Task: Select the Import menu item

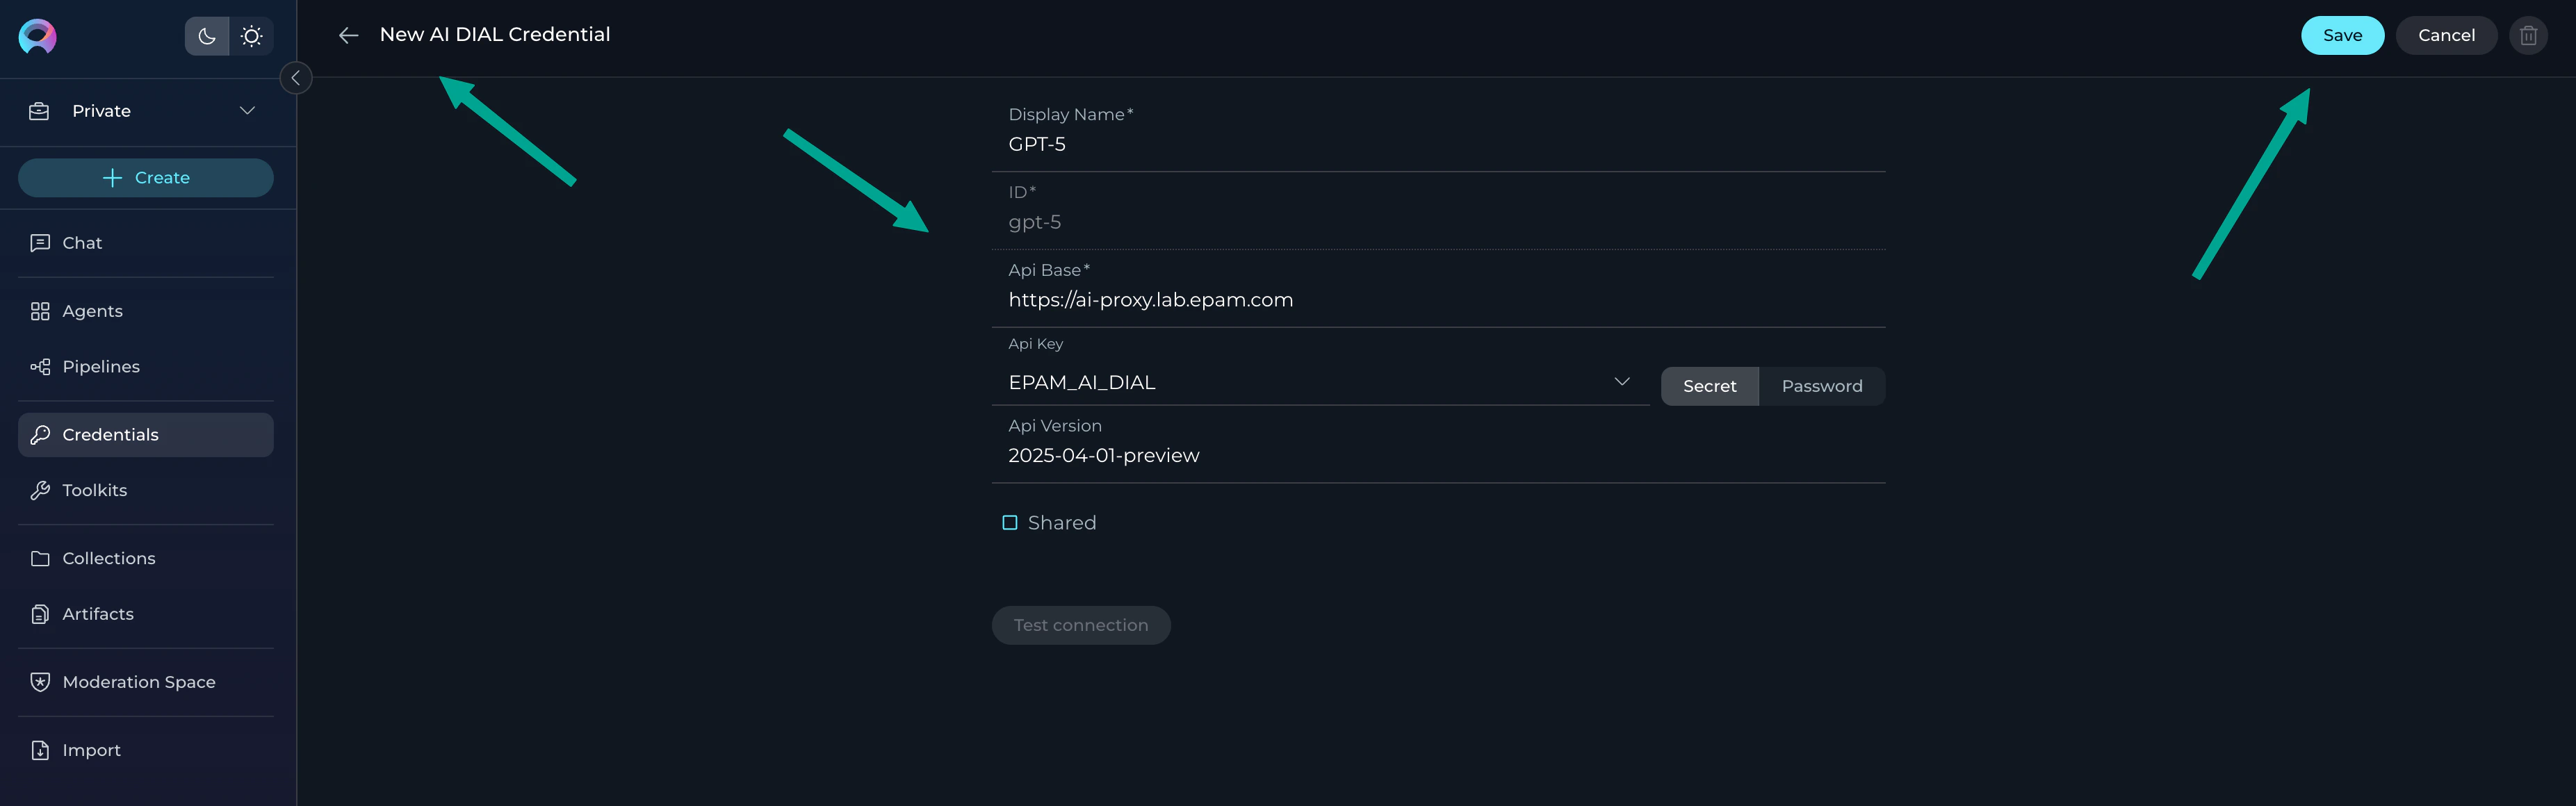Action: [91, 749]
